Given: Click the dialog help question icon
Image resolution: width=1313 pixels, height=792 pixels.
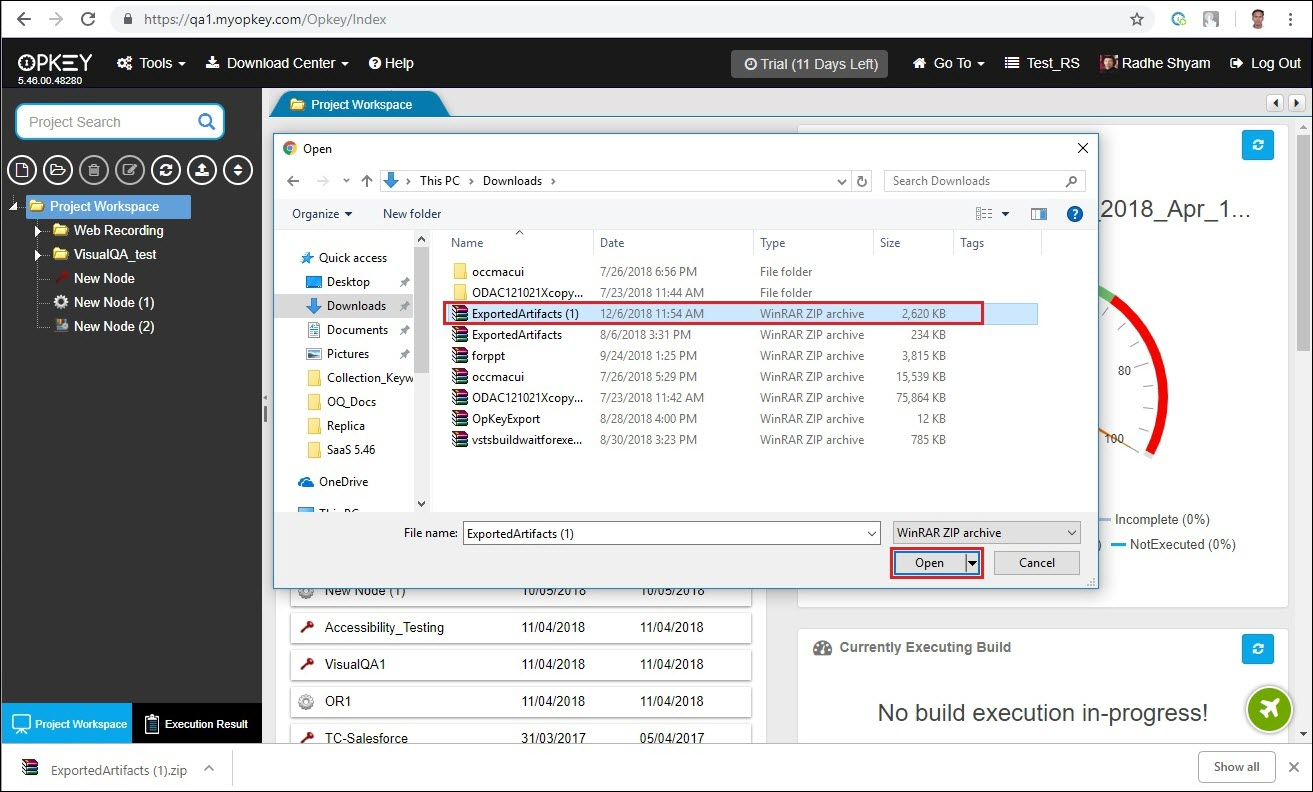Looking at the screenshot, I should tap(1075, 214).
